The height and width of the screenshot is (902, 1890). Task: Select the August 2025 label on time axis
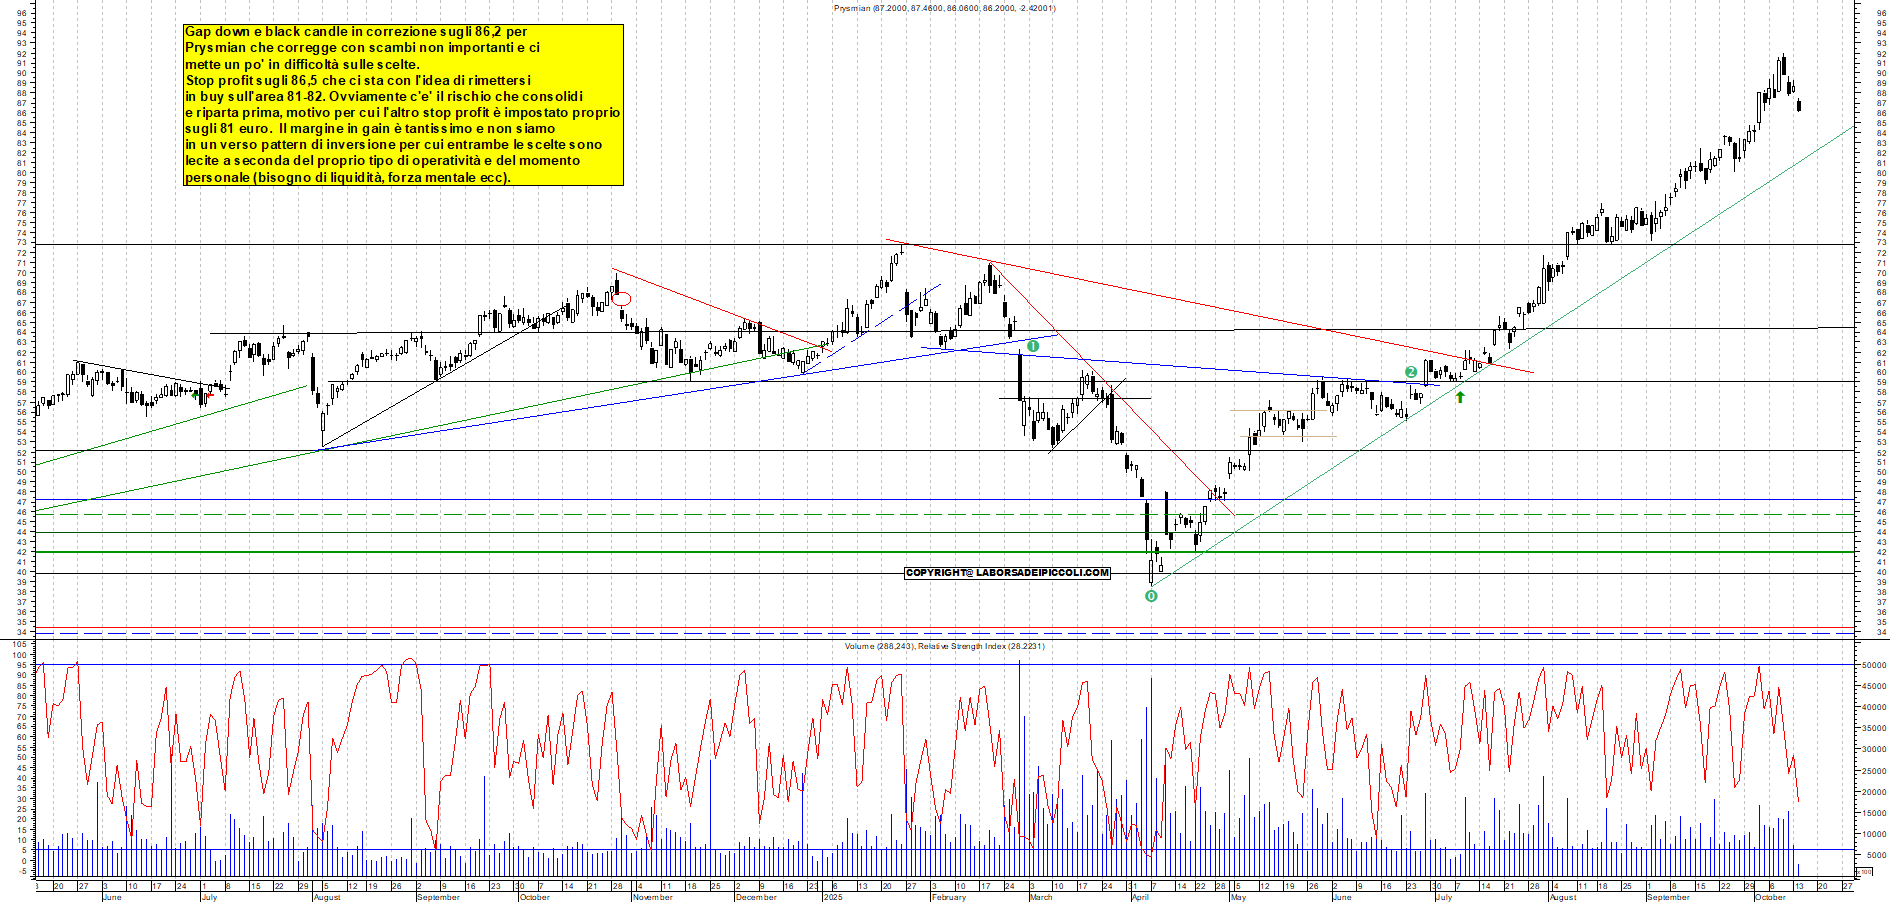[x=1562, y=897]
